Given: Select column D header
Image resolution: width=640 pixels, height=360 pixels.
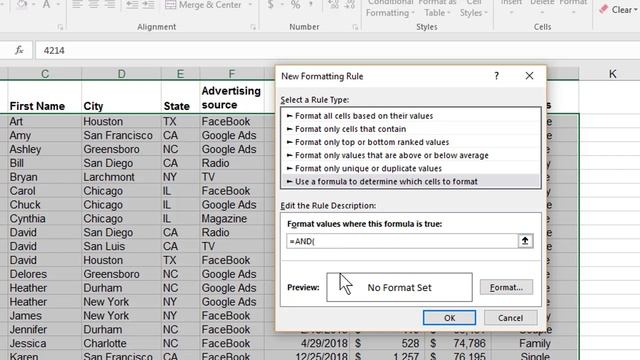Looking at the screenshot, I should pos(122,74).
